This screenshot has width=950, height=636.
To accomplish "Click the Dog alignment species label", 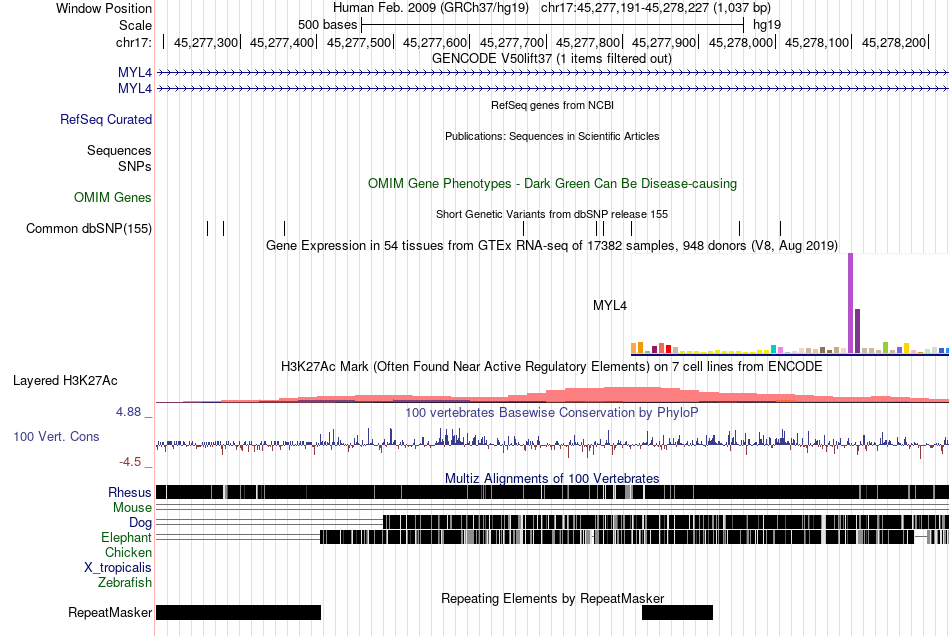I will 141,522.
